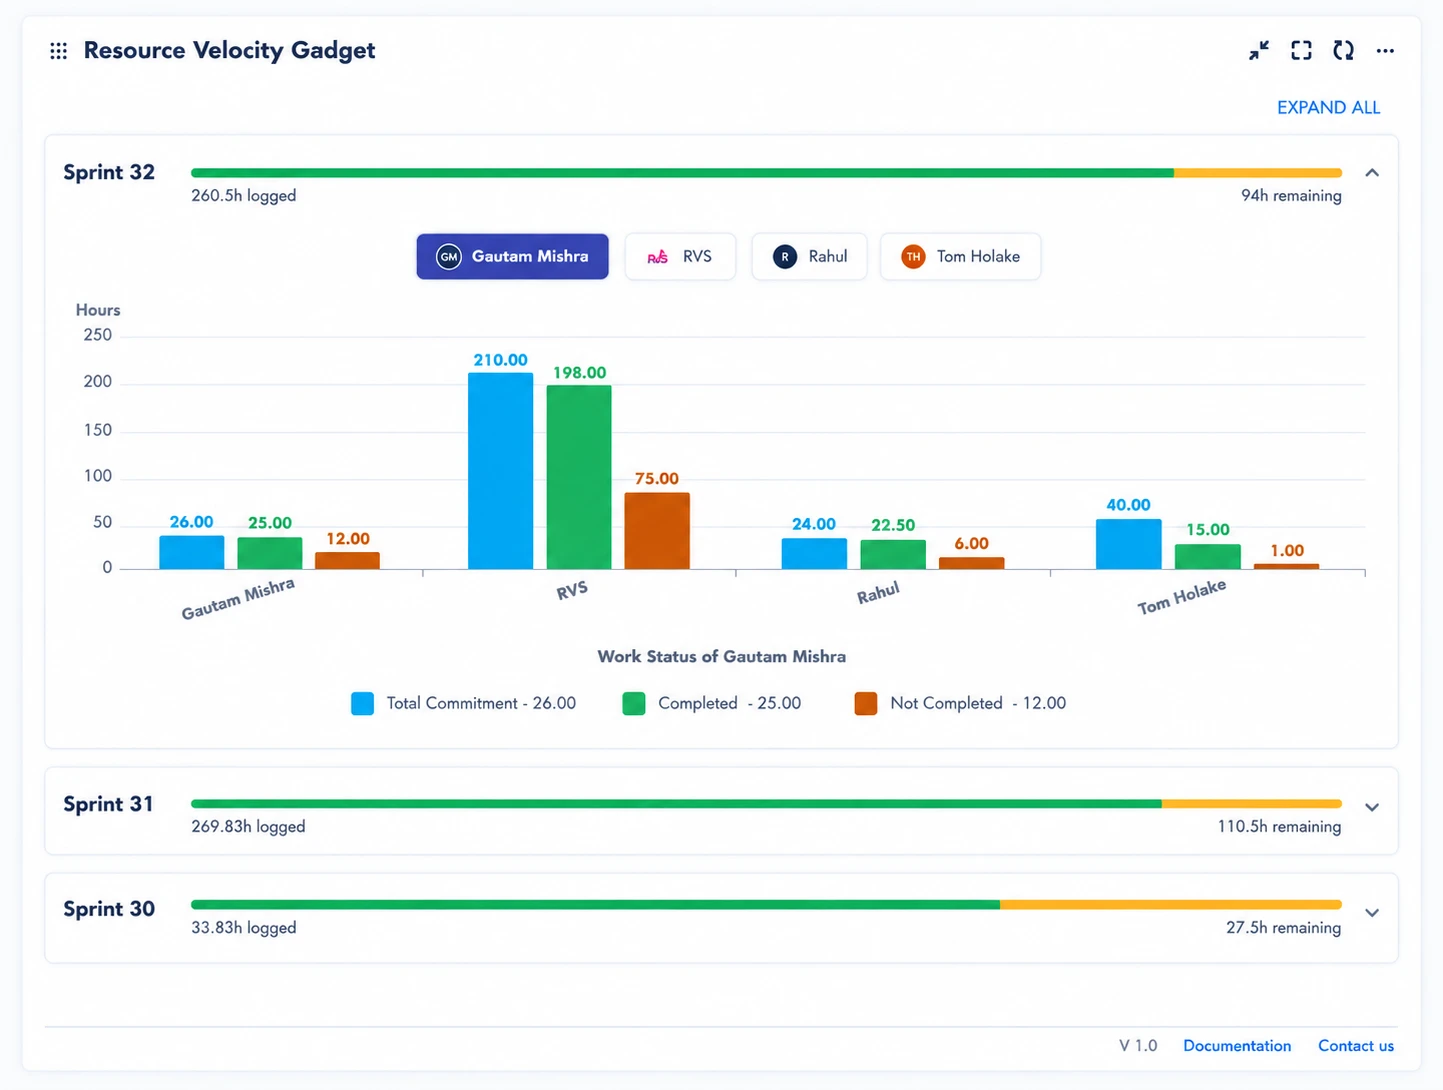
Task: Click "Total Commitment - 26.00" legend label
Action: pos(481,704)
